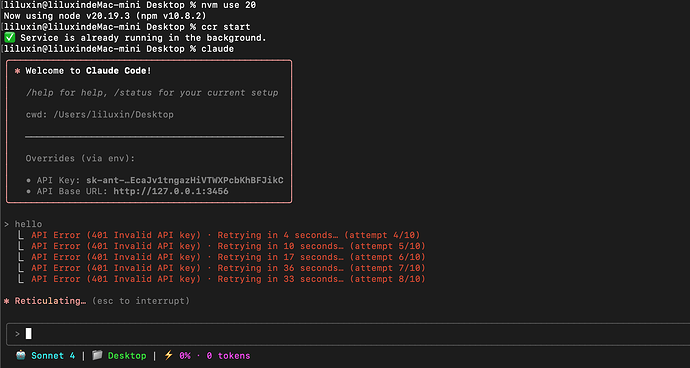Click the "claude" command line
Screen dimensions: 690x368
point(119,49)
